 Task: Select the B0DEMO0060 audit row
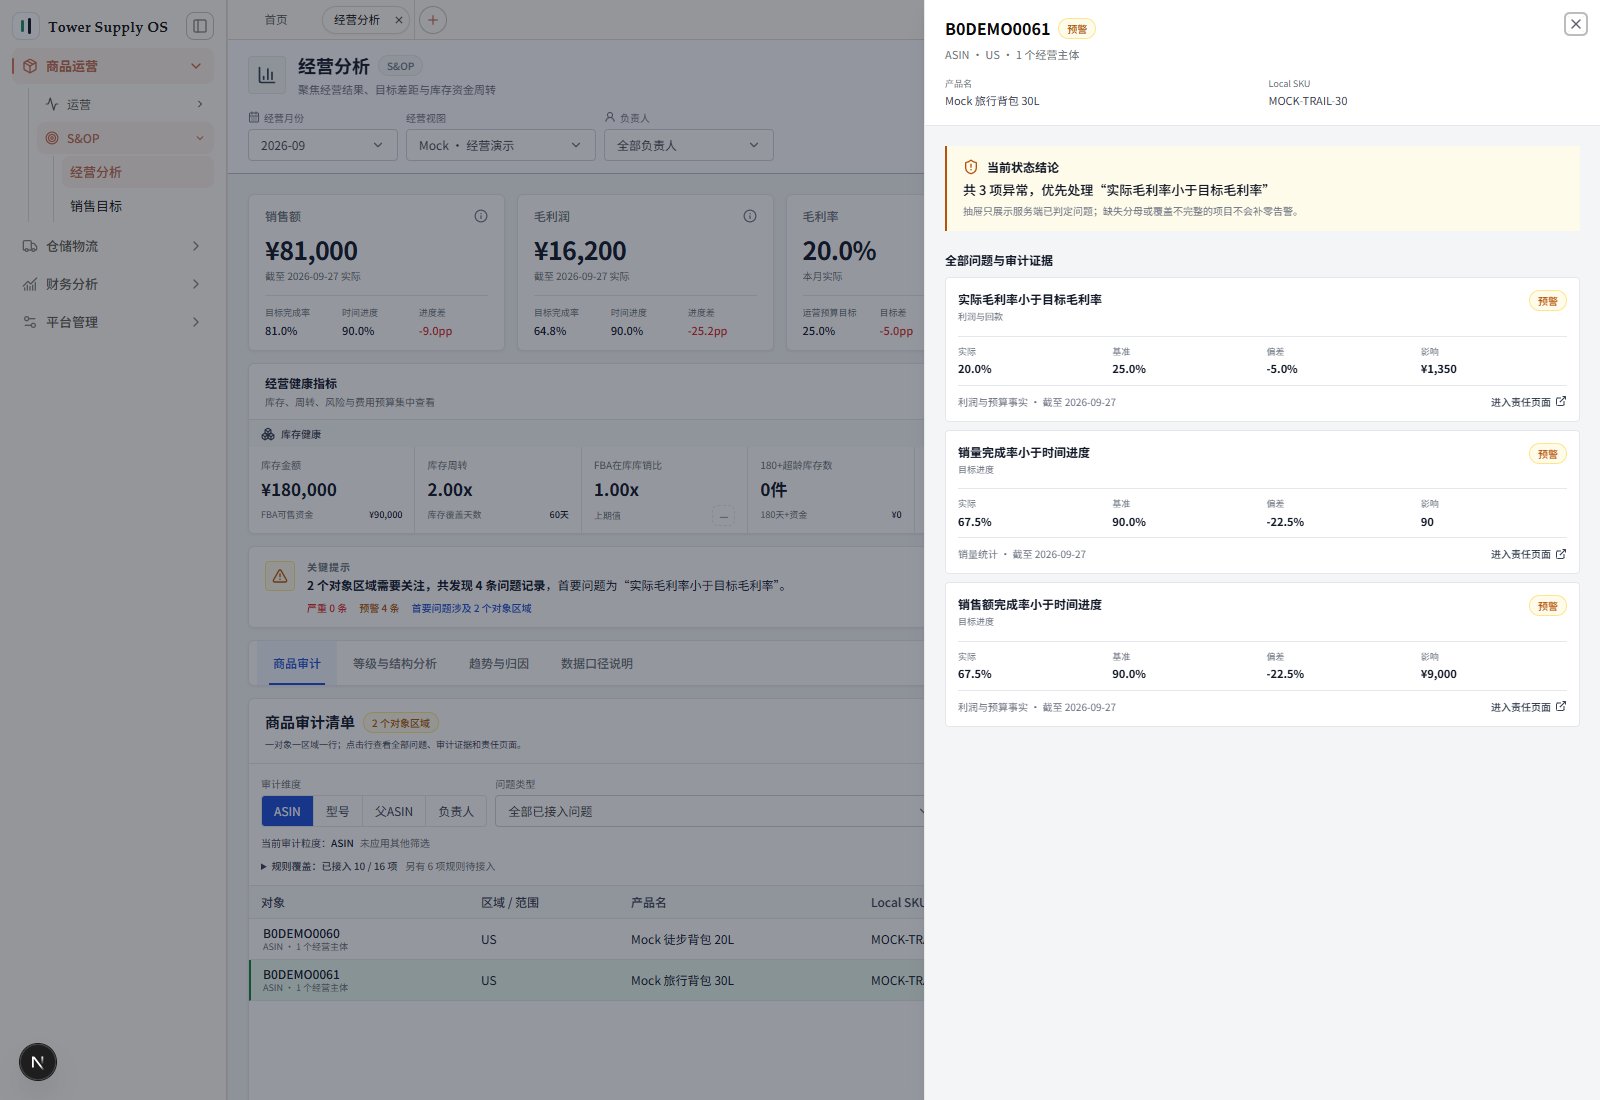[587, 939]
